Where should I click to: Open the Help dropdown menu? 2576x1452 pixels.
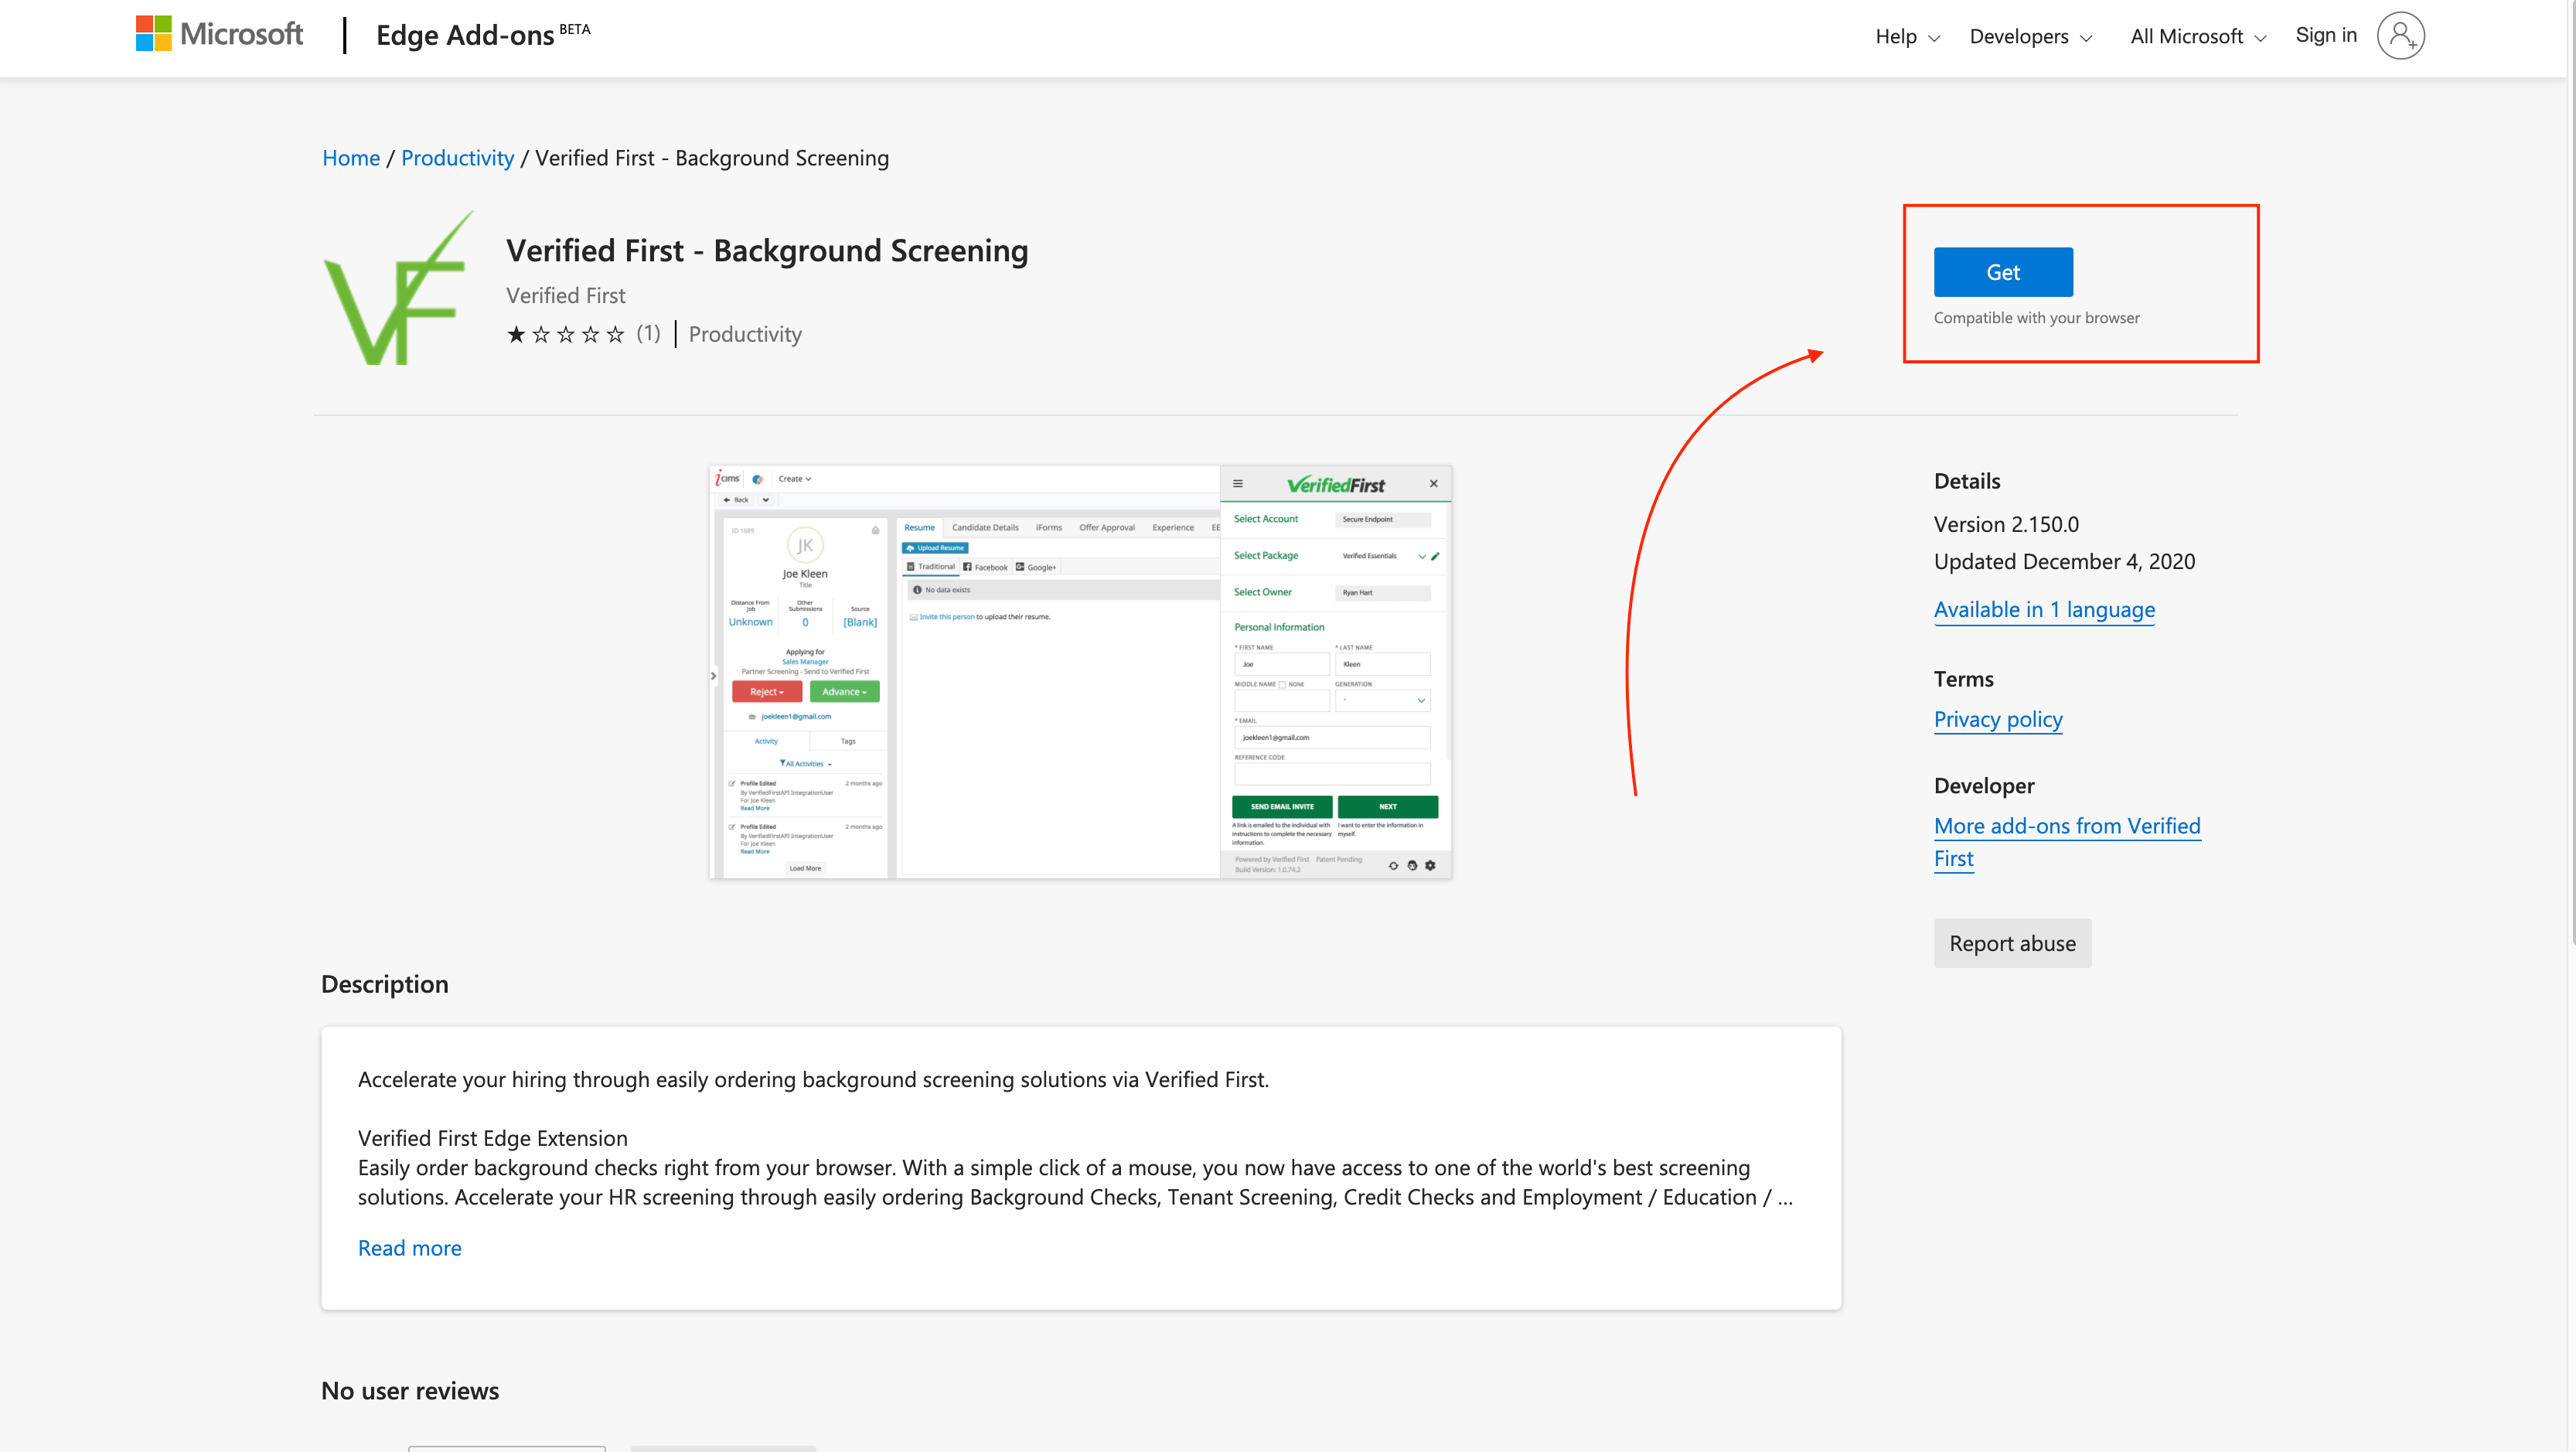point(1907,37)
